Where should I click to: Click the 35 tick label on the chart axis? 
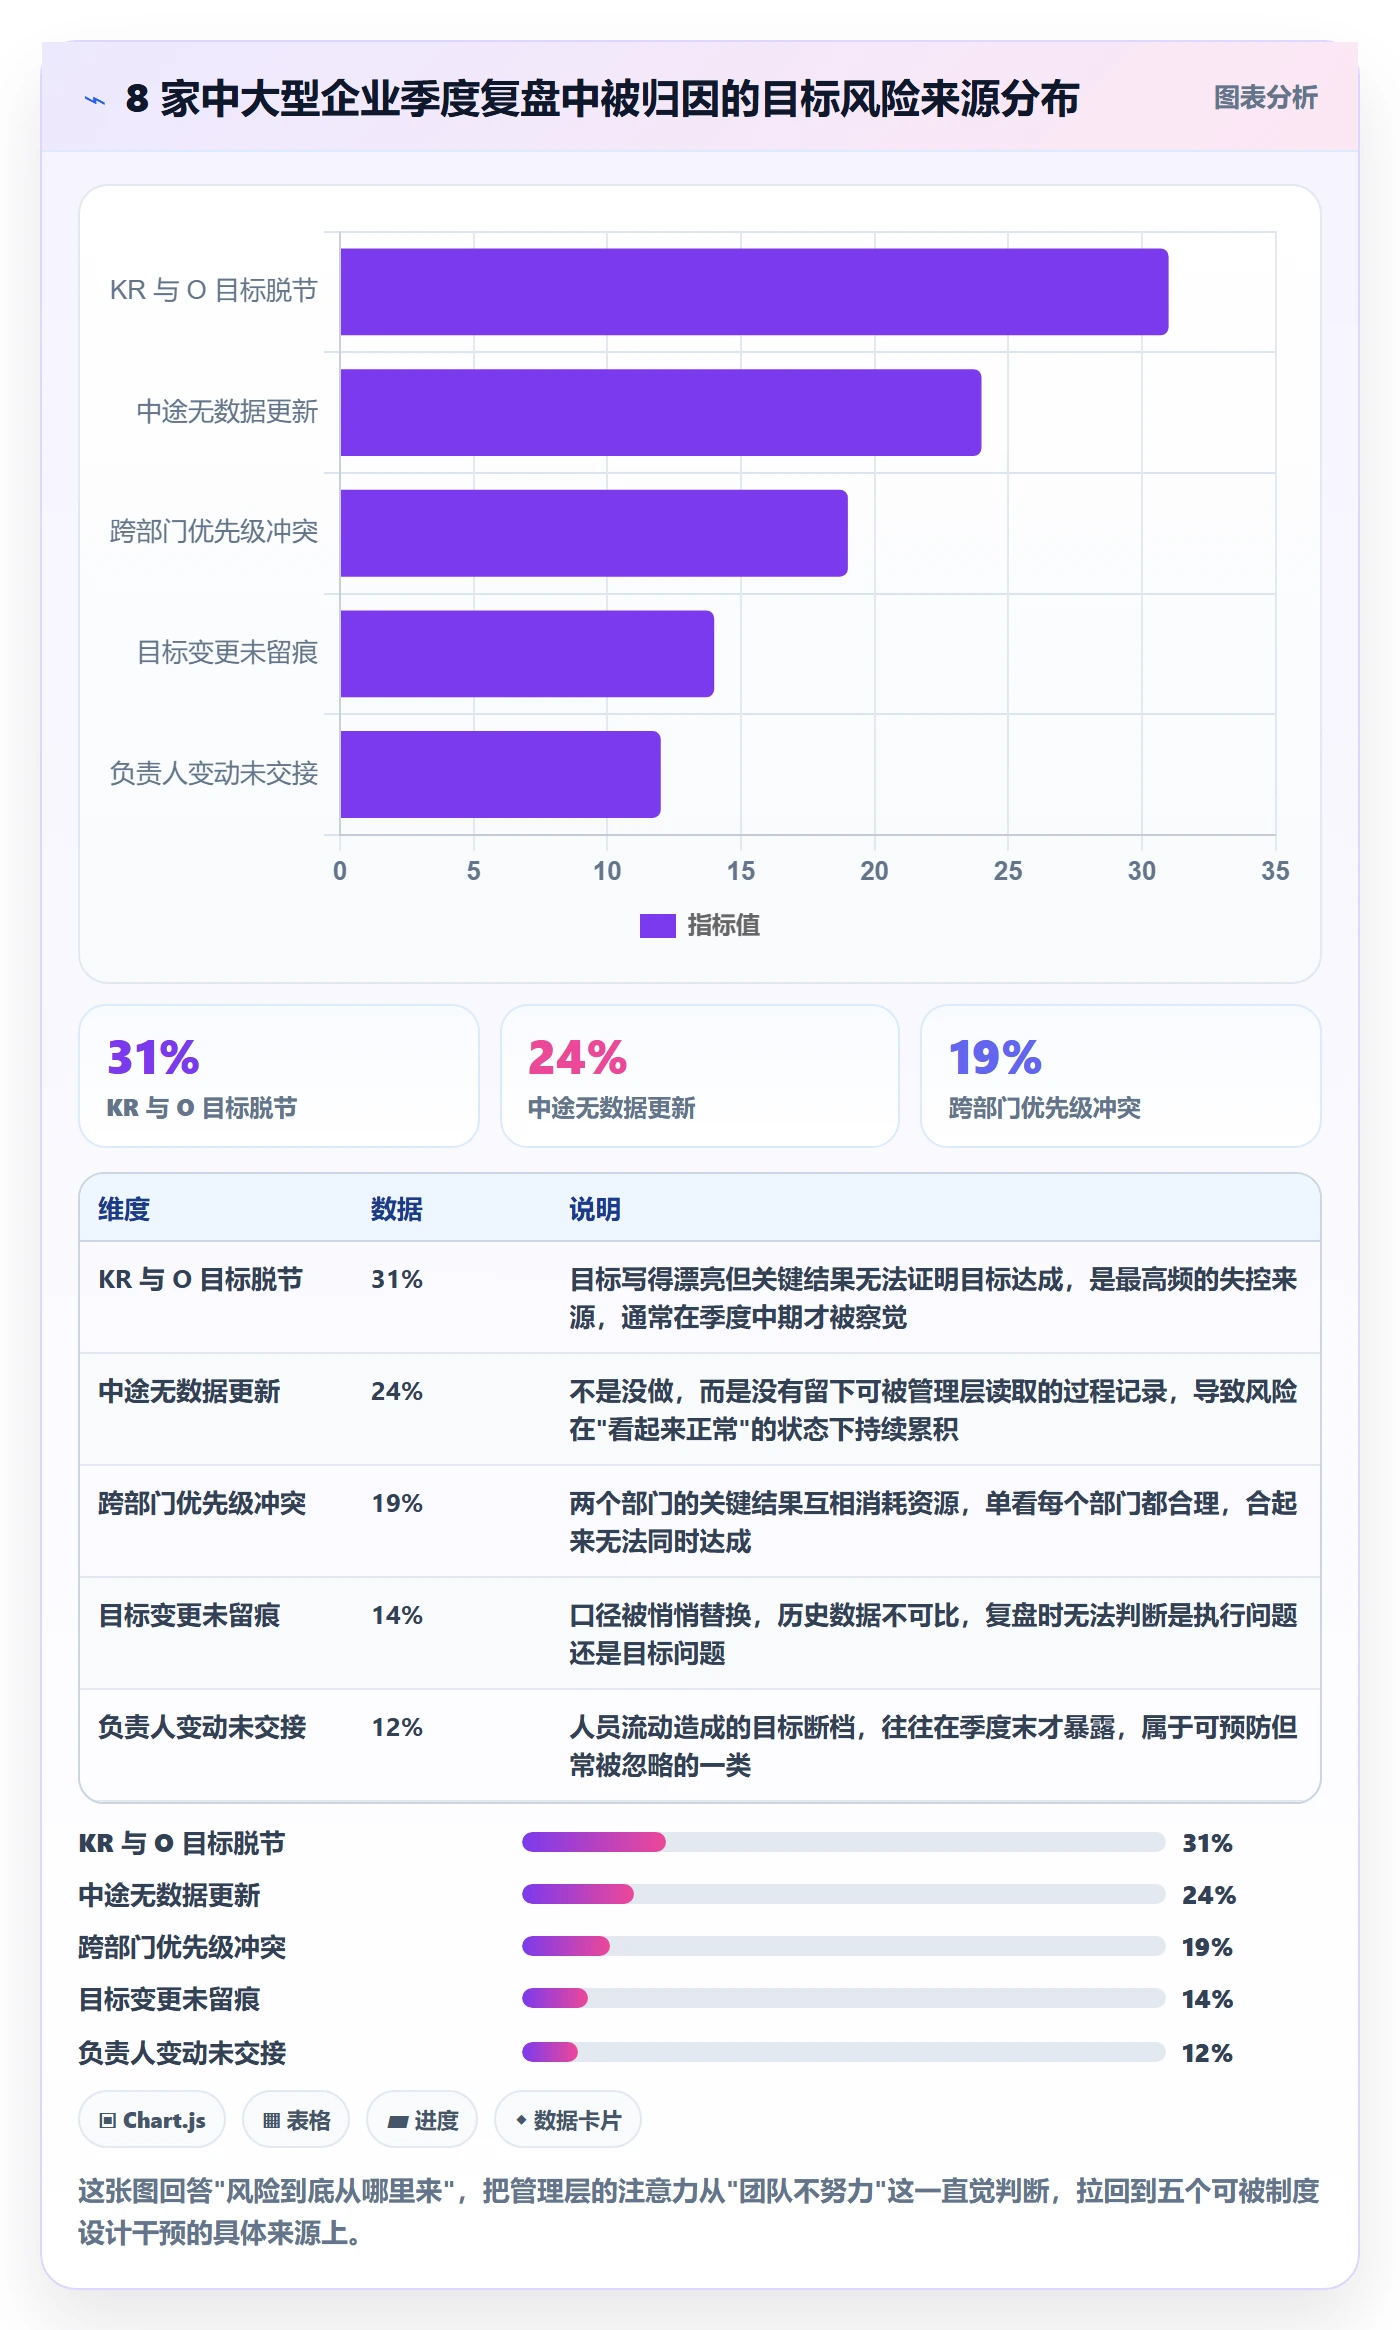point(1275,871)
